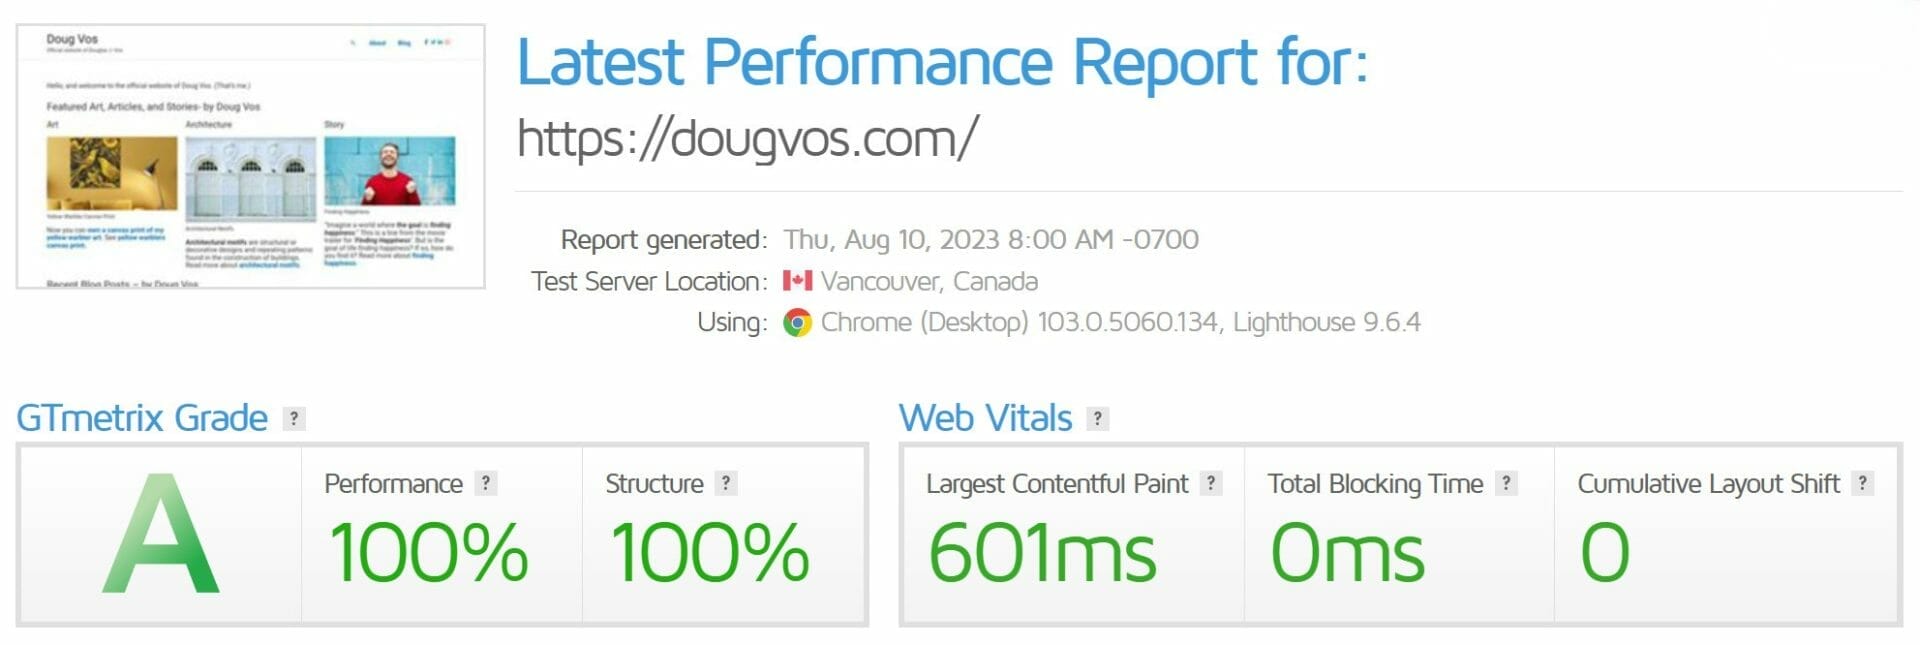Screen dimensions: 1920x645
Task: Open the About menu item in the thumbnail
Action: pos(378,43)
